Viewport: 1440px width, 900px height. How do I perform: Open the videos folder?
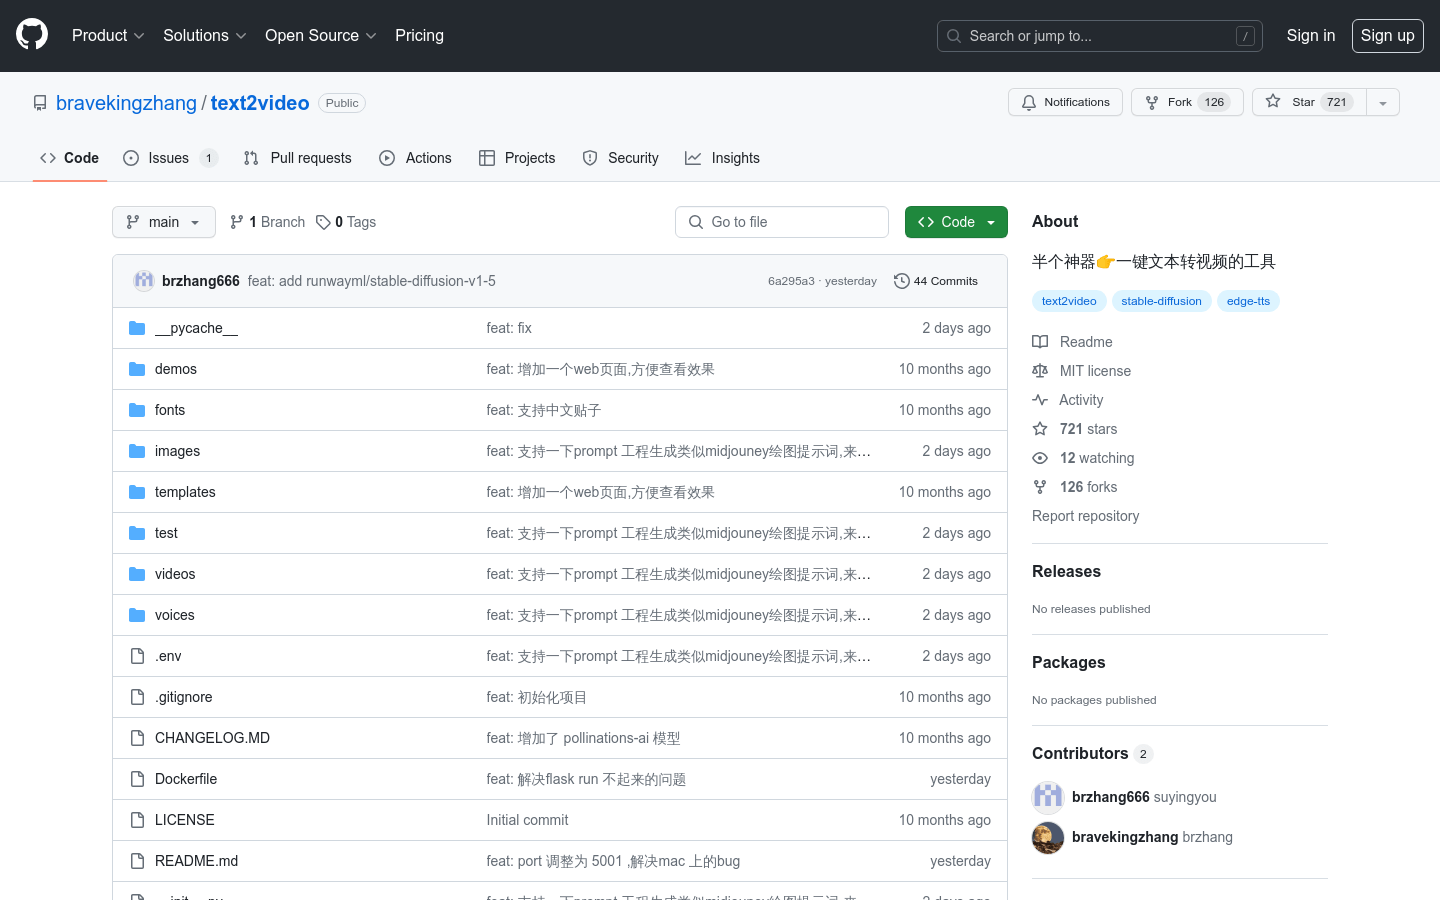point(175,574)
